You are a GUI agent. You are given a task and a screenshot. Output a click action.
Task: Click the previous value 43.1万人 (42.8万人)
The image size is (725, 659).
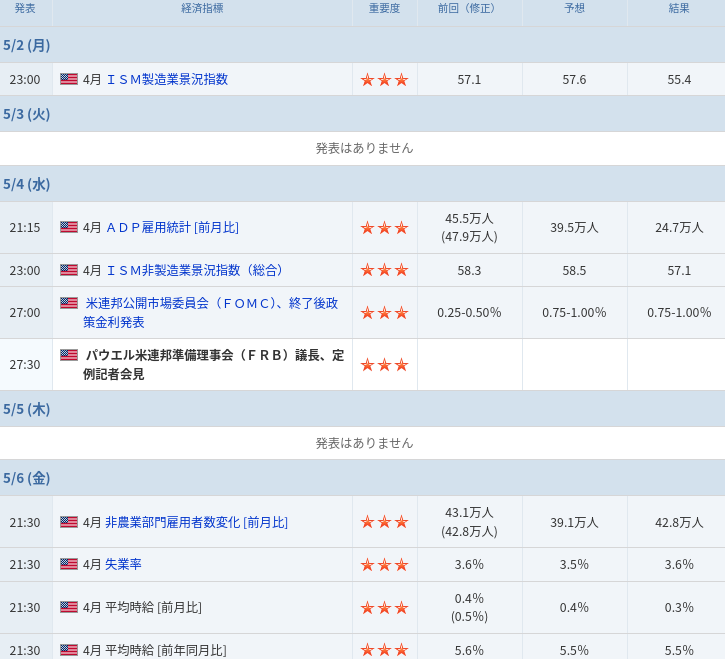(469, 522)
